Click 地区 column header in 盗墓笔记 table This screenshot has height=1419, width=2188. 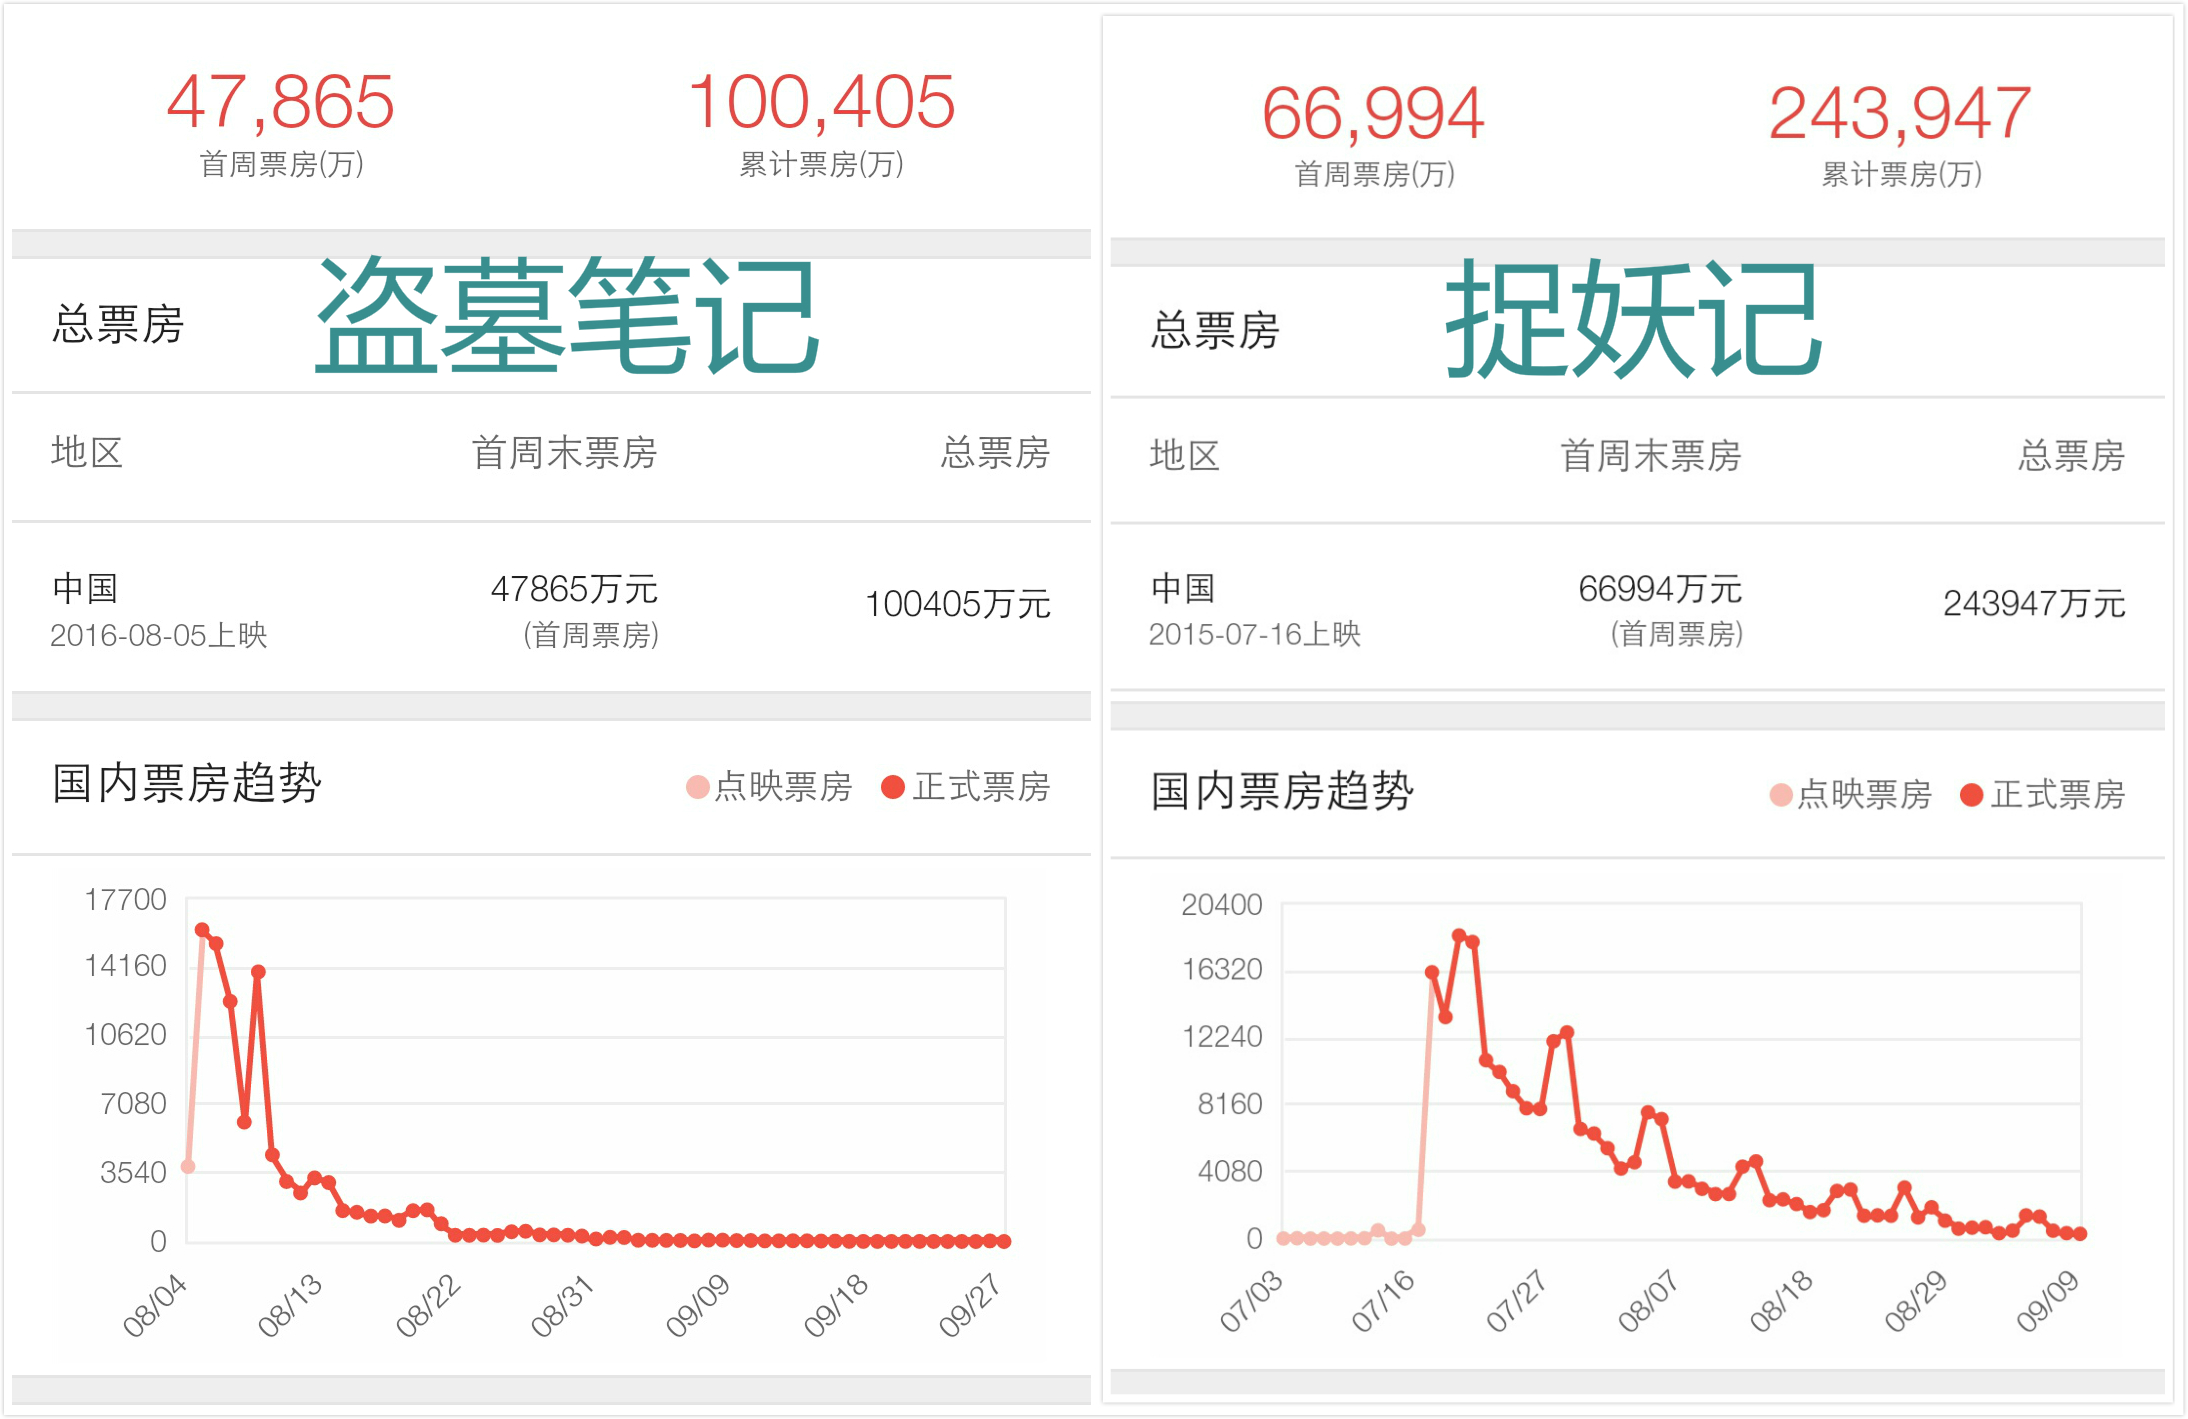(87, 452)
